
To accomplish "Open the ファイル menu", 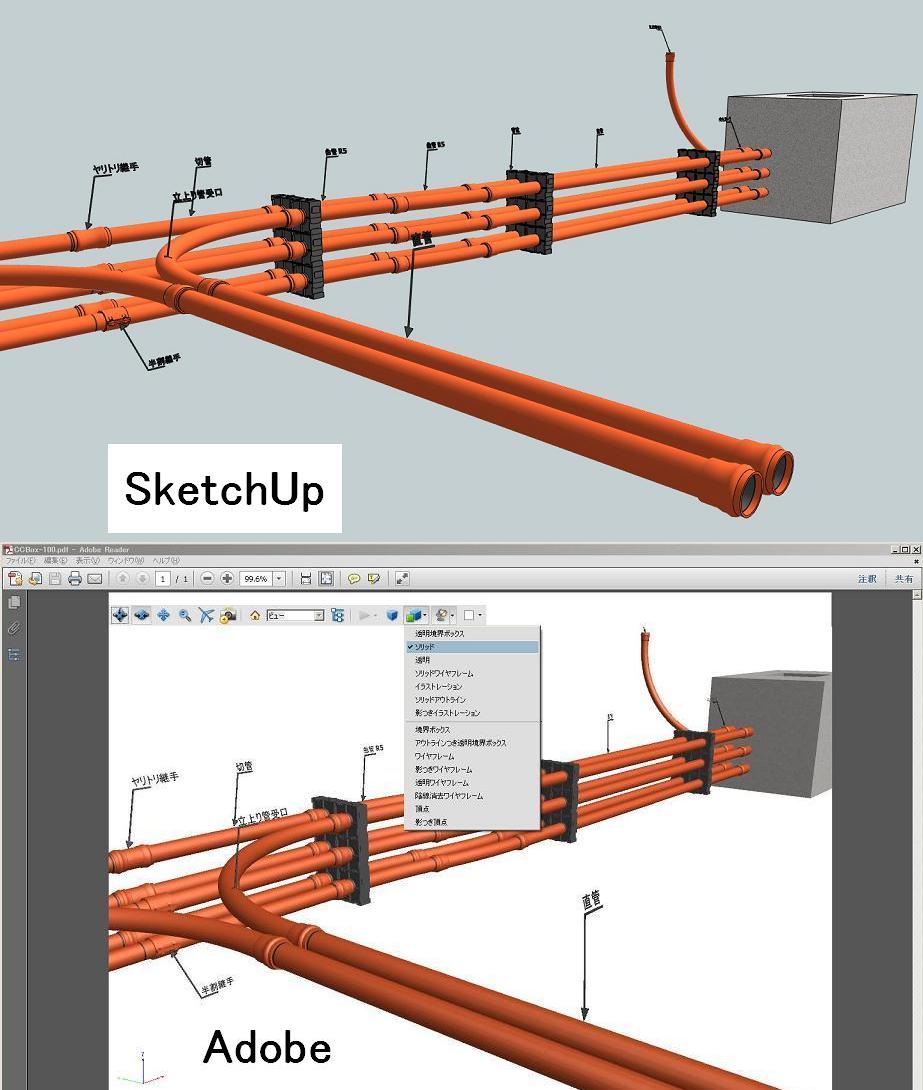I will tap(20, 560).
